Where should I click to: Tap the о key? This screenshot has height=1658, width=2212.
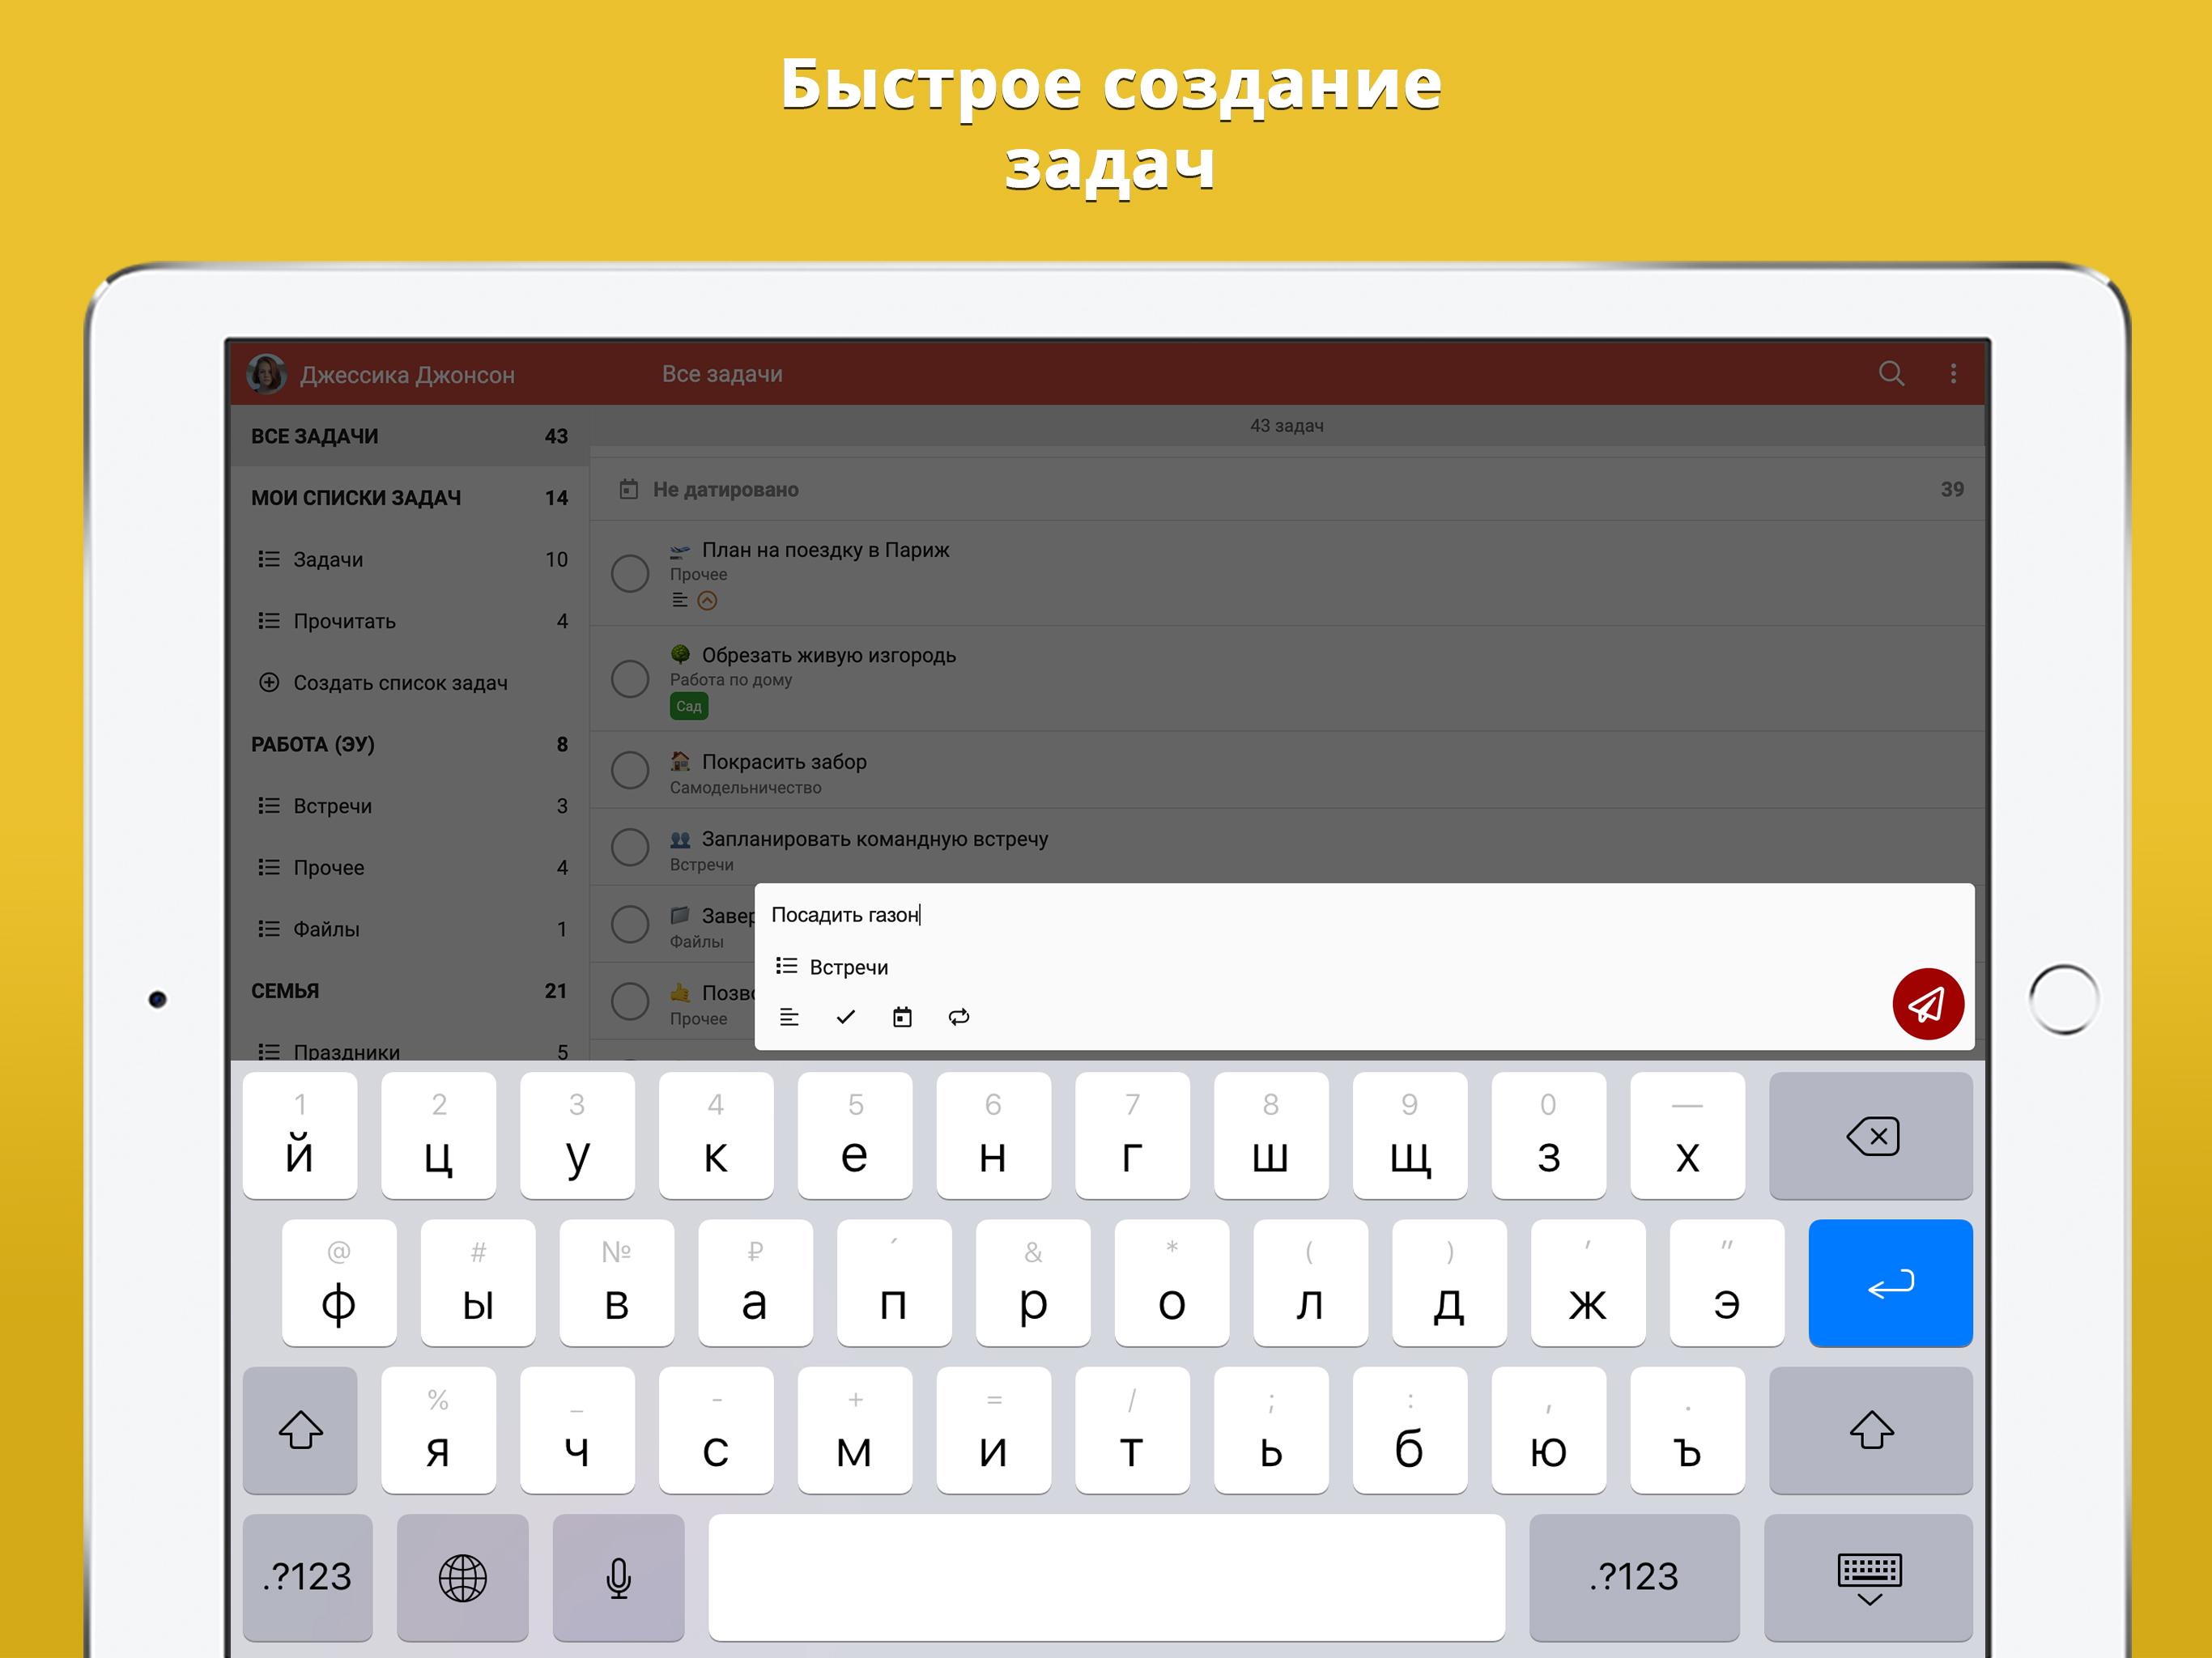[1171, 1283]
